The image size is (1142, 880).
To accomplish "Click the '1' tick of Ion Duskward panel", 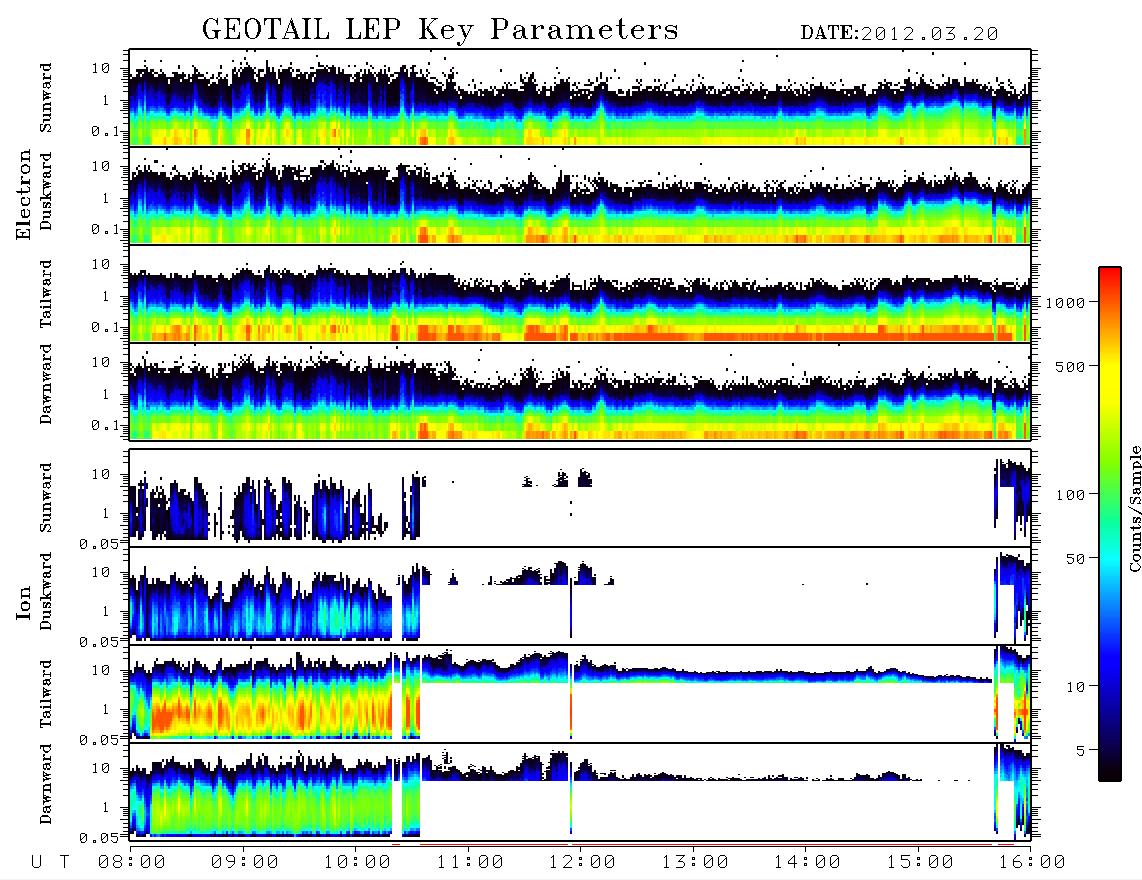I will pos(106,611).
